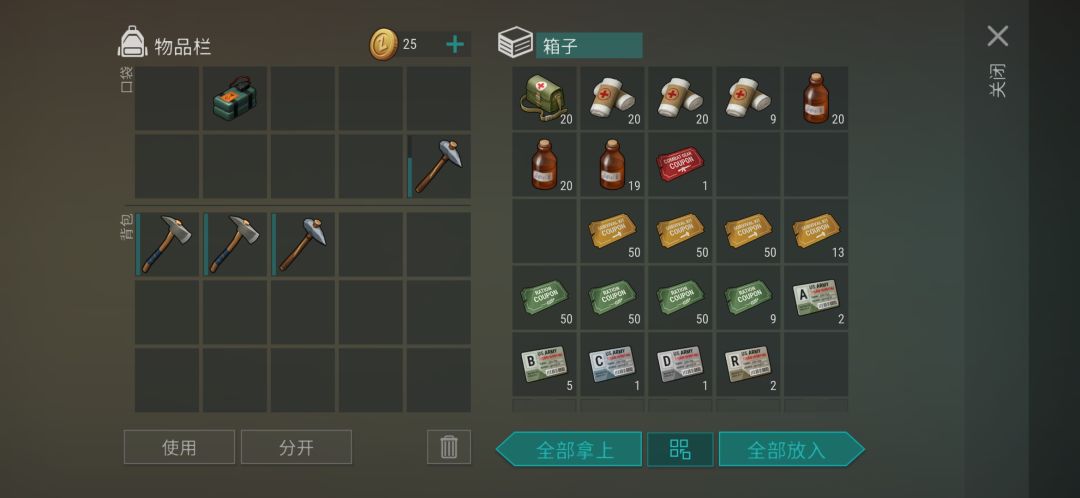Select green ration coupon stack of 9
The height and width of the screenshot is (498, 1080).
pyautogui.click(x=748, y=298)
